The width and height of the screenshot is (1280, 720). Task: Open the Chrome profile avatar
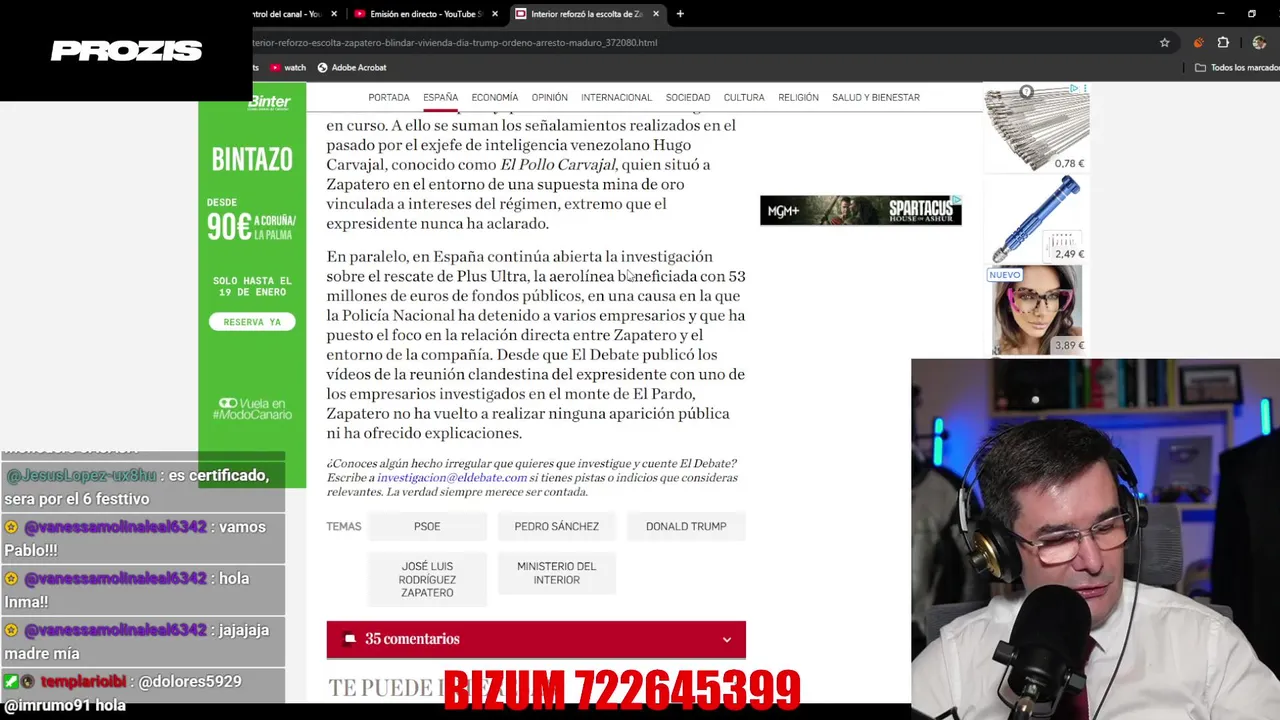[x=1259, y=43]
